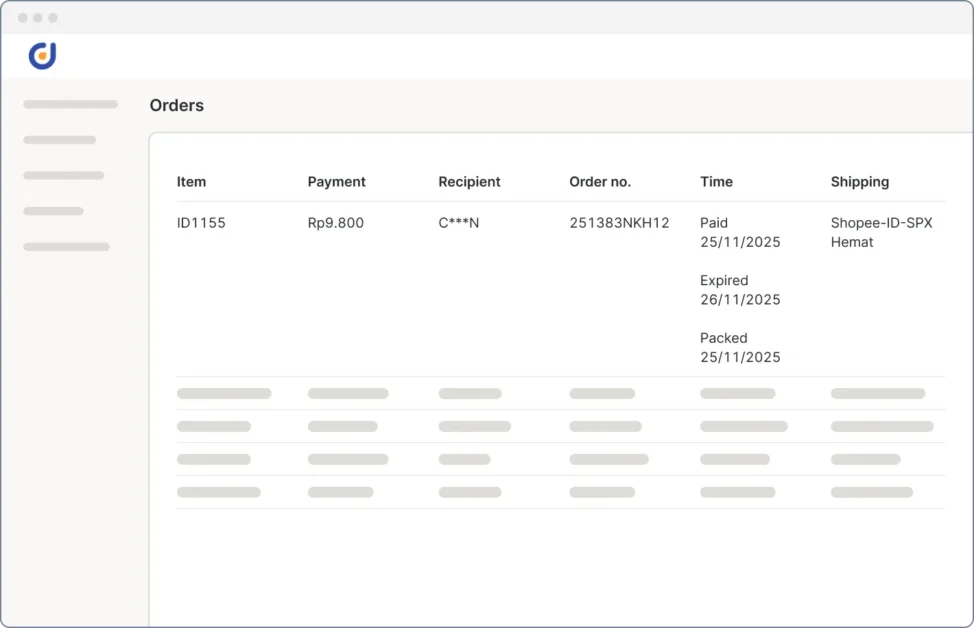Open item ID1155 in the orders table
This screenshot has width=974, height=628.
point(201,223)
